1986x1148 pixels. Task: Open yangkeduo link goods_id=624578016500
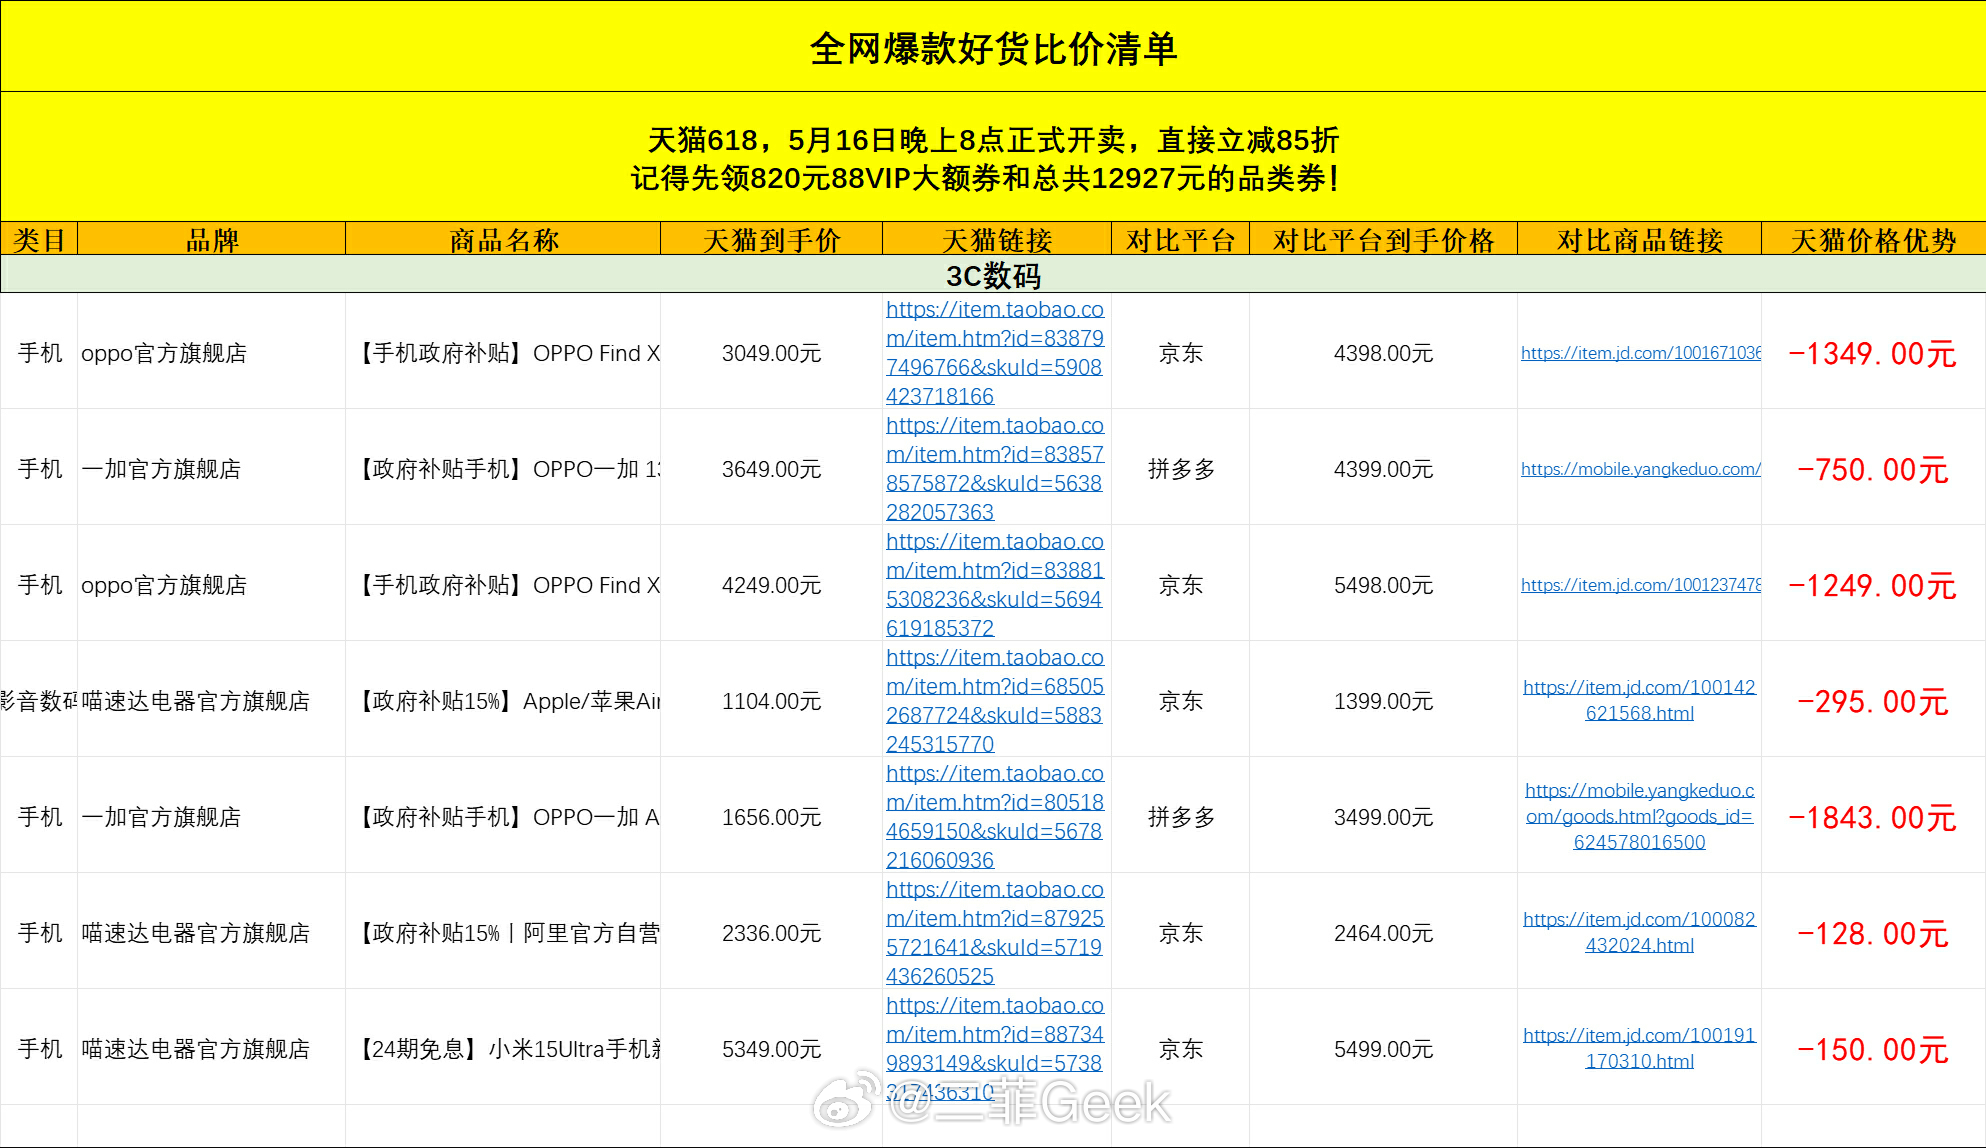pyautogui.click(x=1639, y=816)
